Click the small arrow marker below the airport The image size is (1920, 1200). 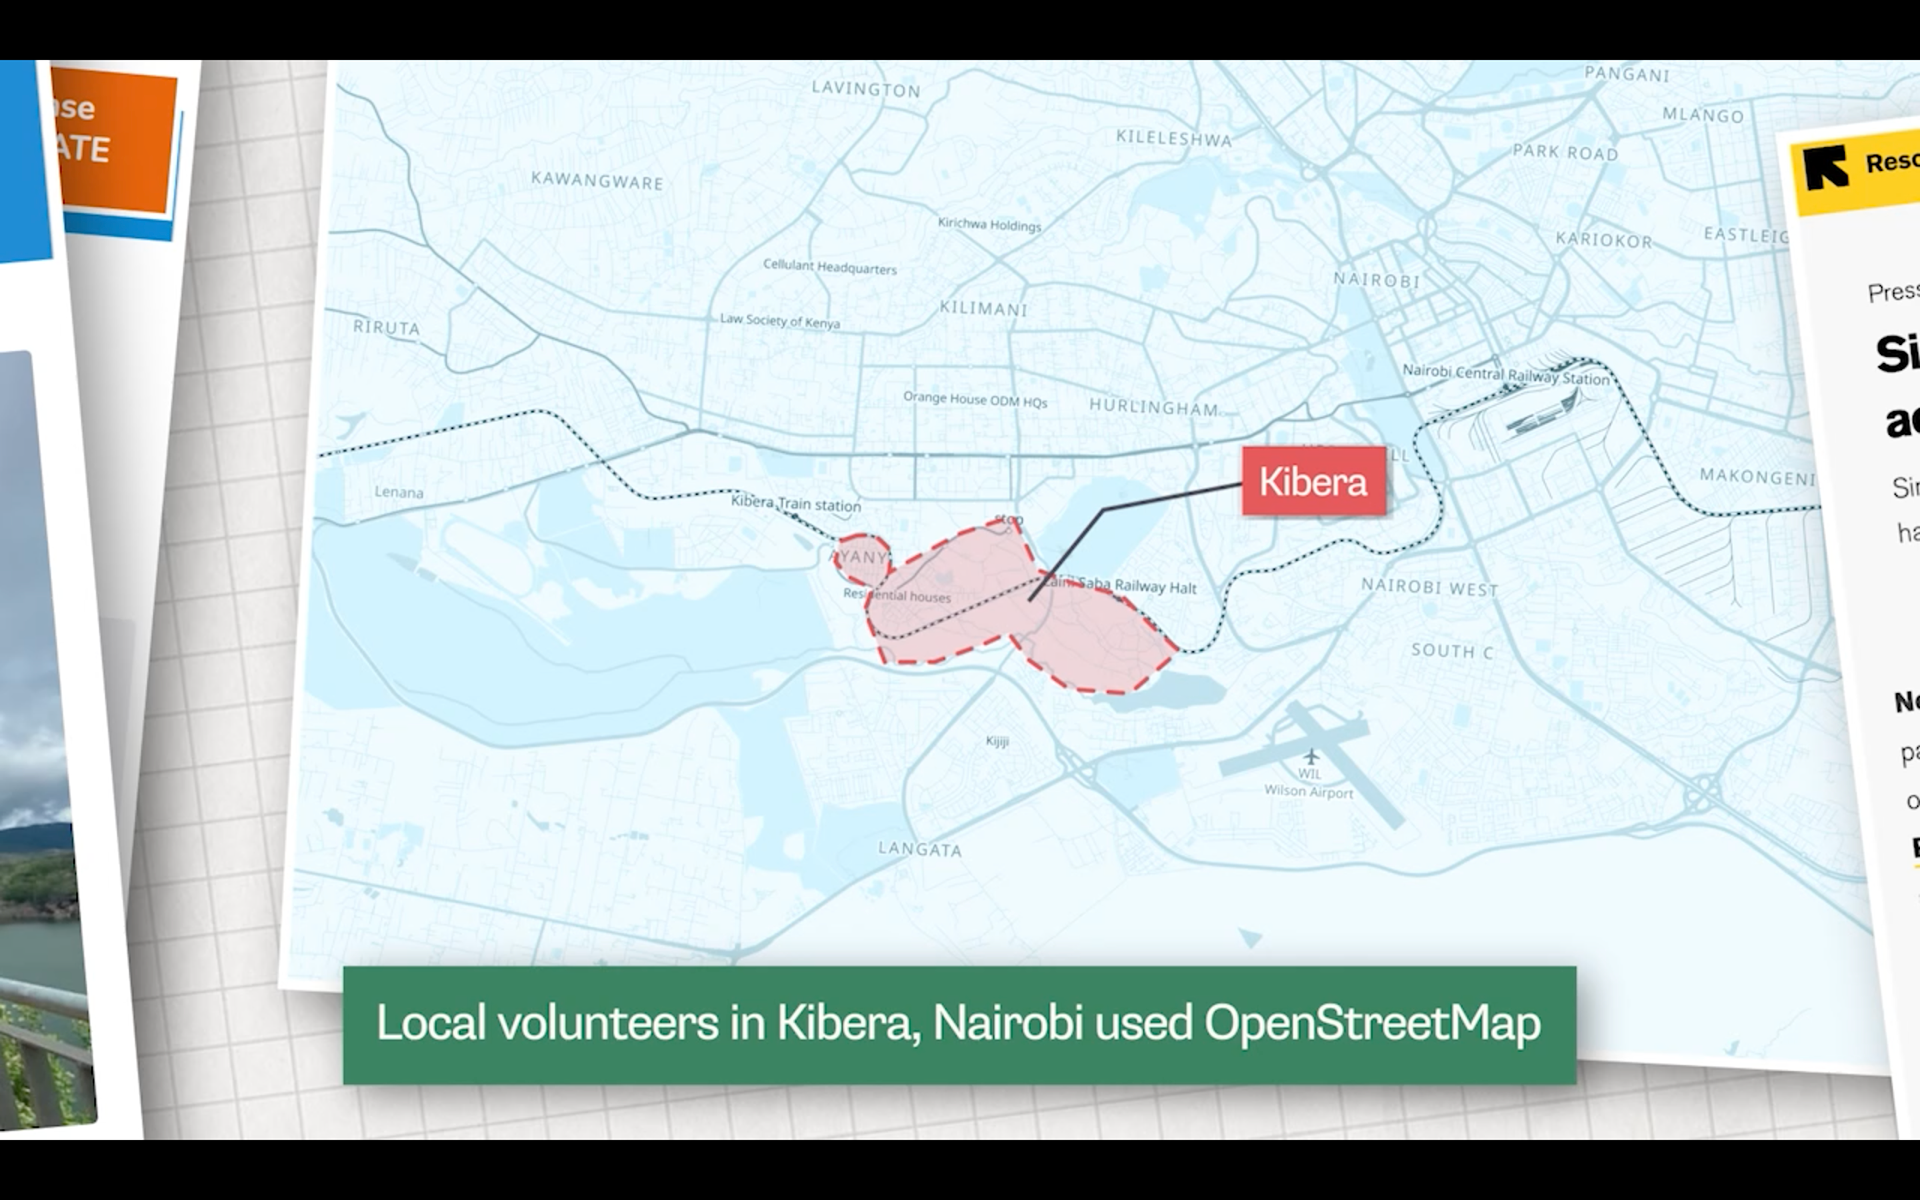[1250, 938]
